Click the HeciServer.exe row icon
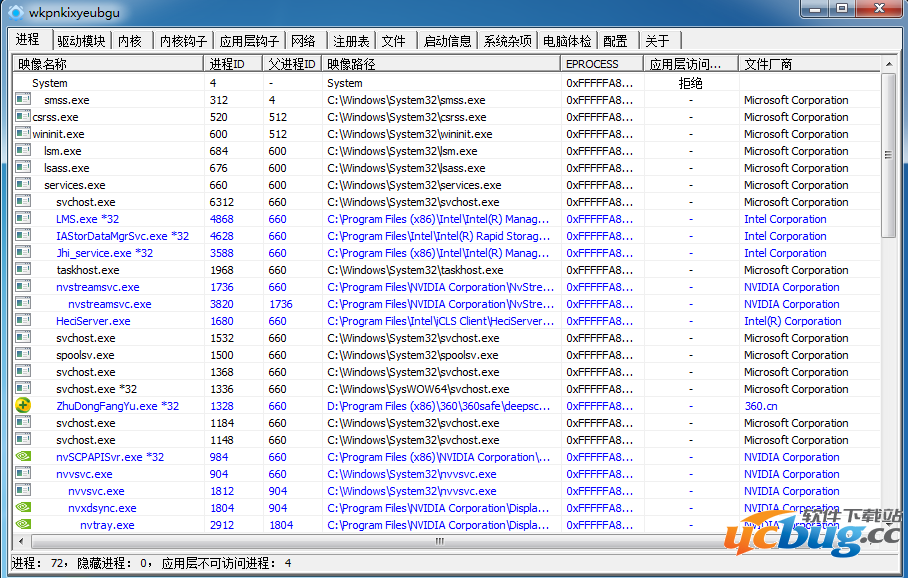Viewport: 908px width, 578px height. click(x=23, y=320)
